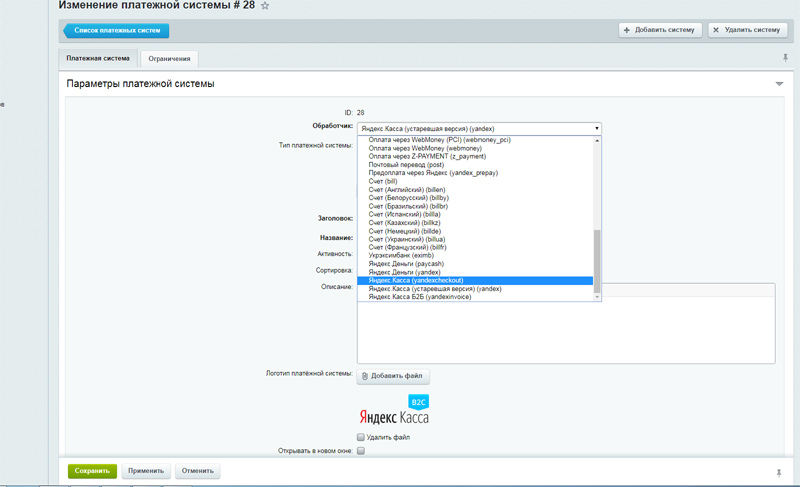The image size is (800, 487).
Task: Click the Применить button
Action: 146,471
